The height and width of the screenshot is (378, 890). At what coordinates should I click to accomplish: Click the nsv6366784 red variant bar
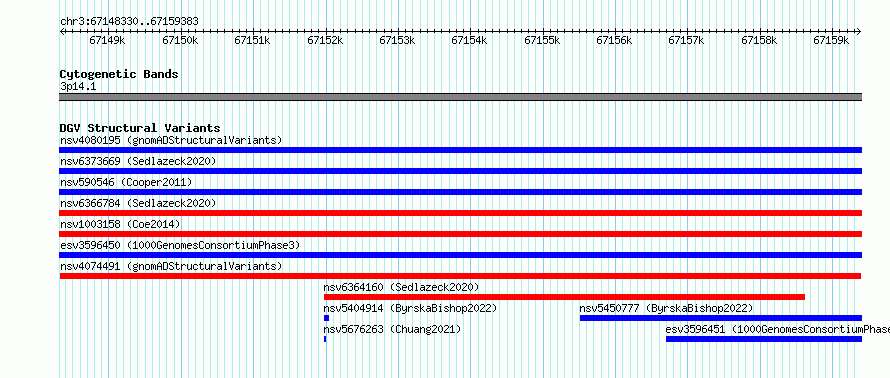click(460, 213)
